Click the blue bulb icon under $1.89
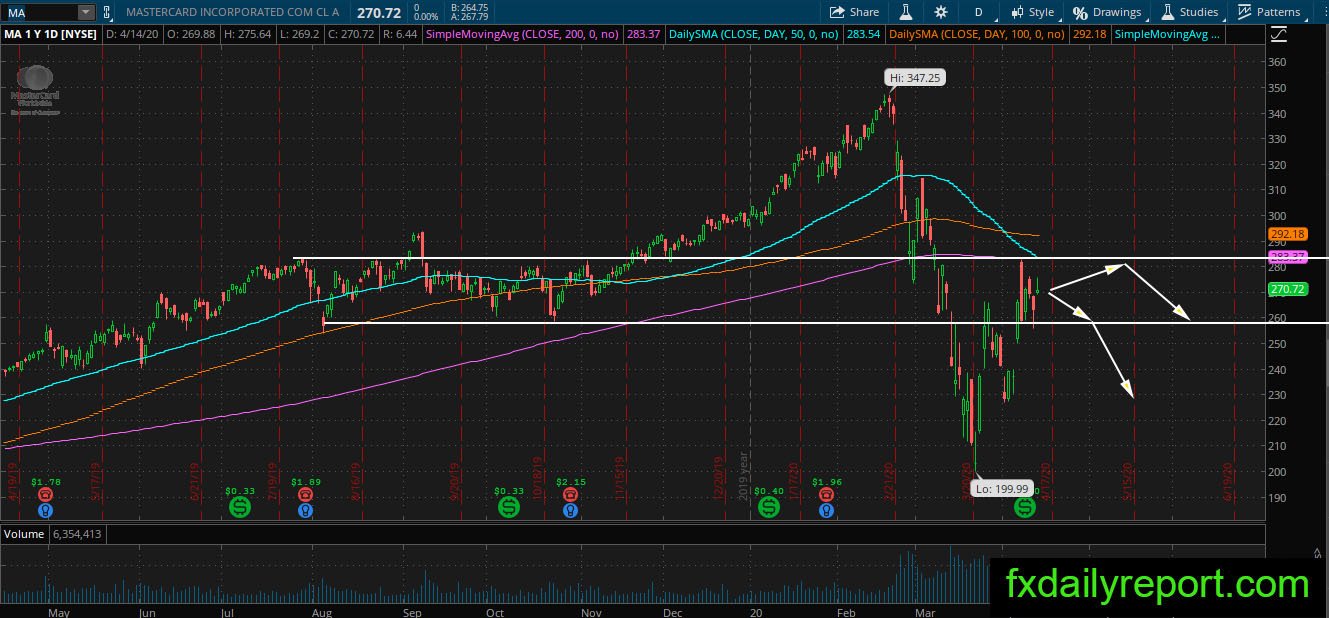 click(x=306, y=509)
